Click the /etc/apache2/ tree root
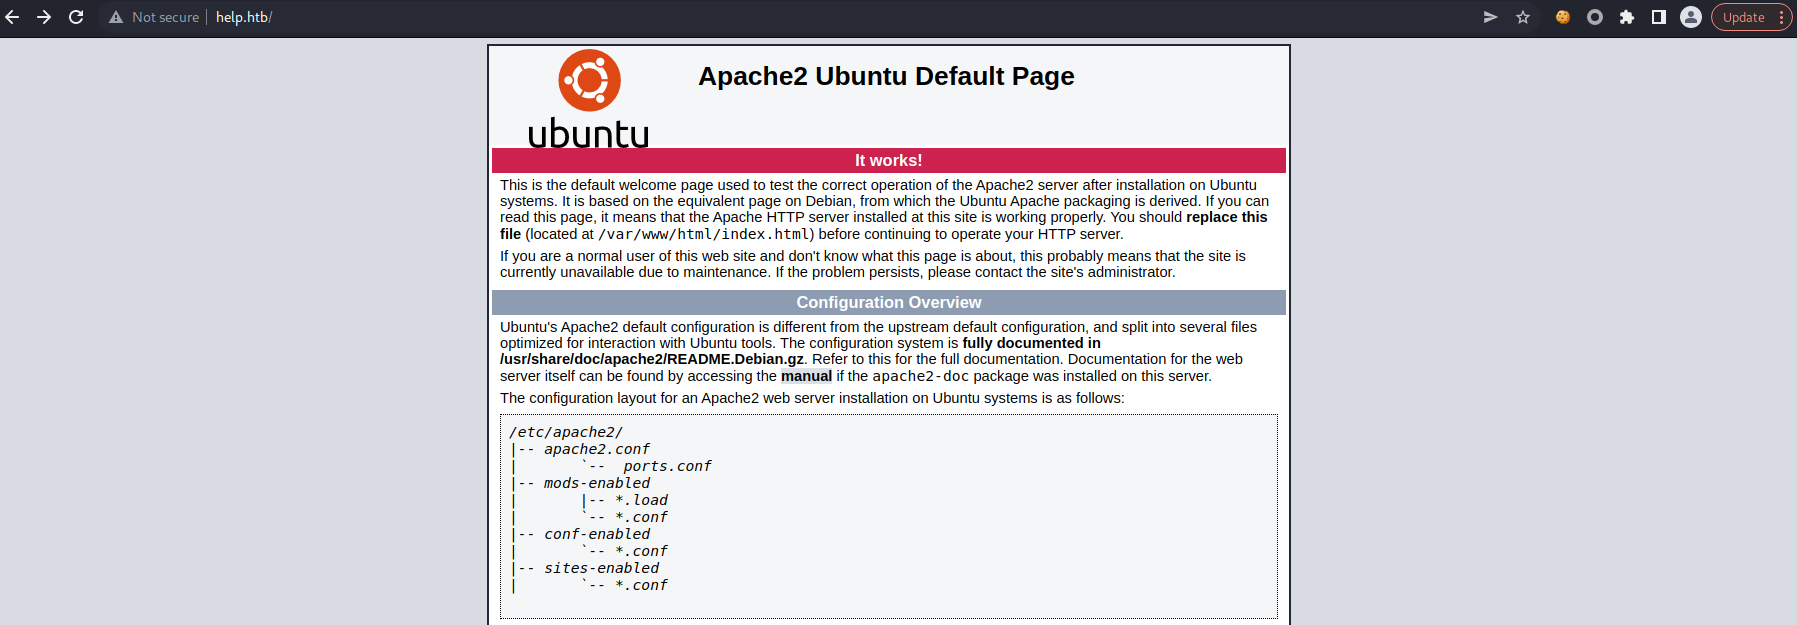 [566, 432]
